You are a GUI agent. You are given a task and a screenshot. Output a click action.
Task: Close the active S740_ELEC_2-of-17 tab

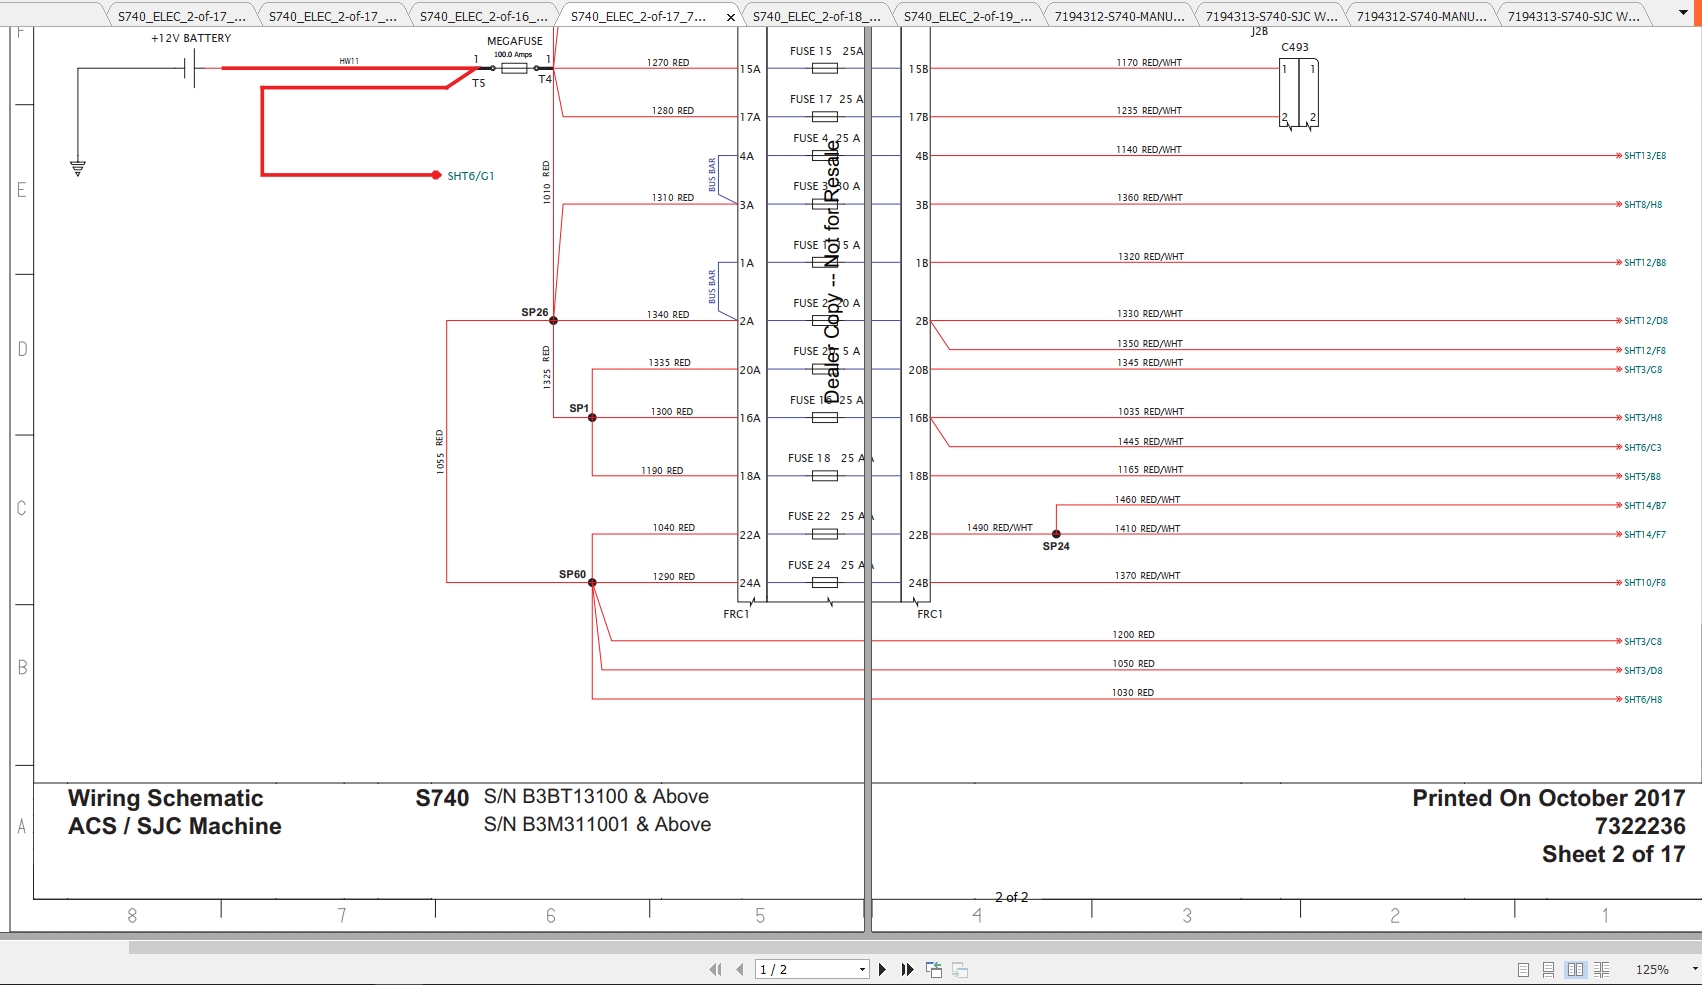click(730, 17)
